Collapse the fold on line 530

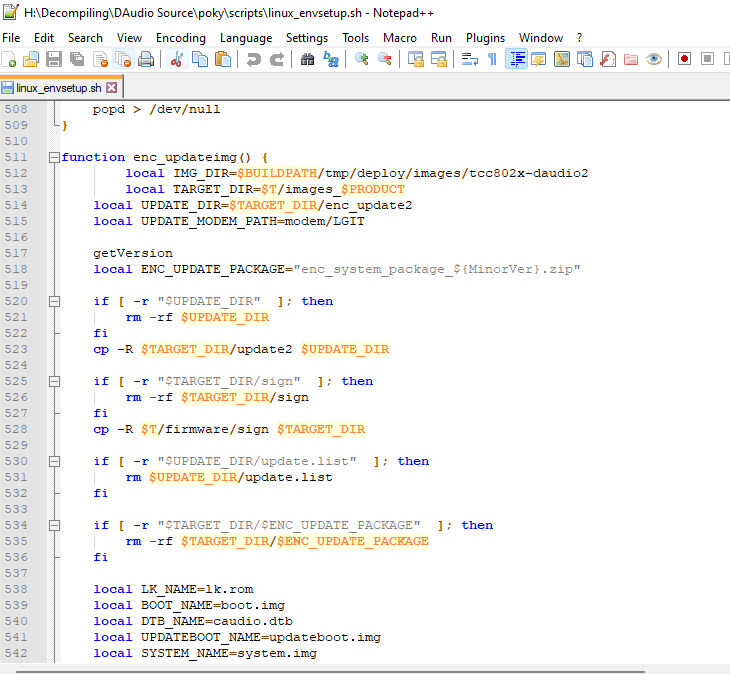(x=54, y=461)
